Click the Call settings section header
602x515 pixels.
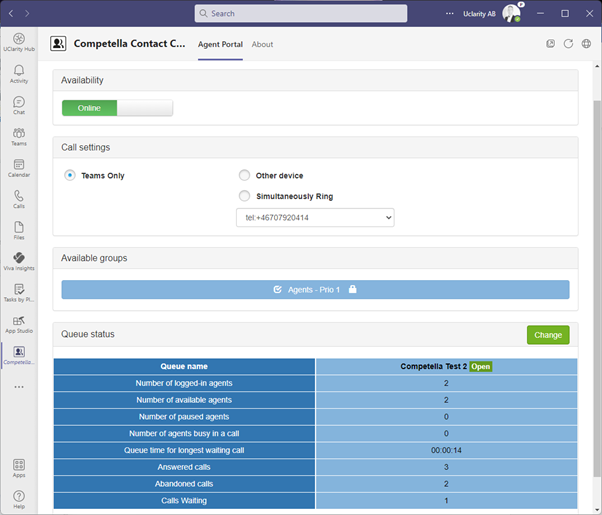point(315,147)
